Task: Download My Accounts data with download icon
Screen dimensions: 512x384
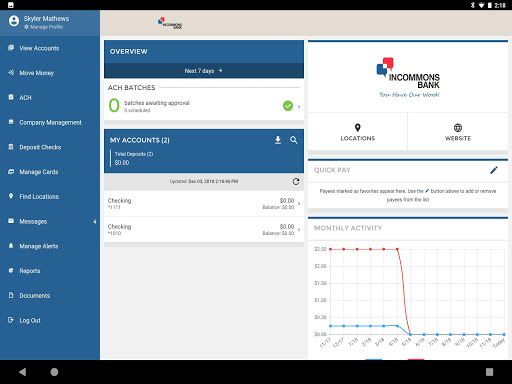Action: [278, 140]
